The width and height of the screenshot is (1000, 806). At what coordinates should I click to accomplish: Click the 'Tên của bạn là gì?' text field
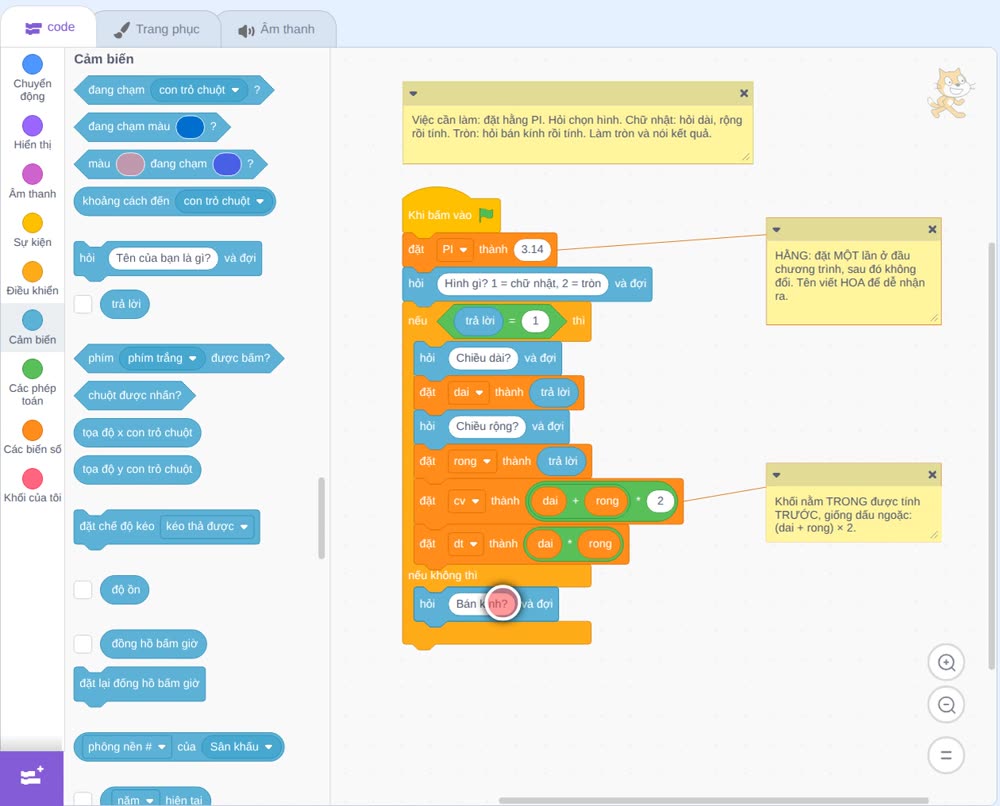[163, 258]
